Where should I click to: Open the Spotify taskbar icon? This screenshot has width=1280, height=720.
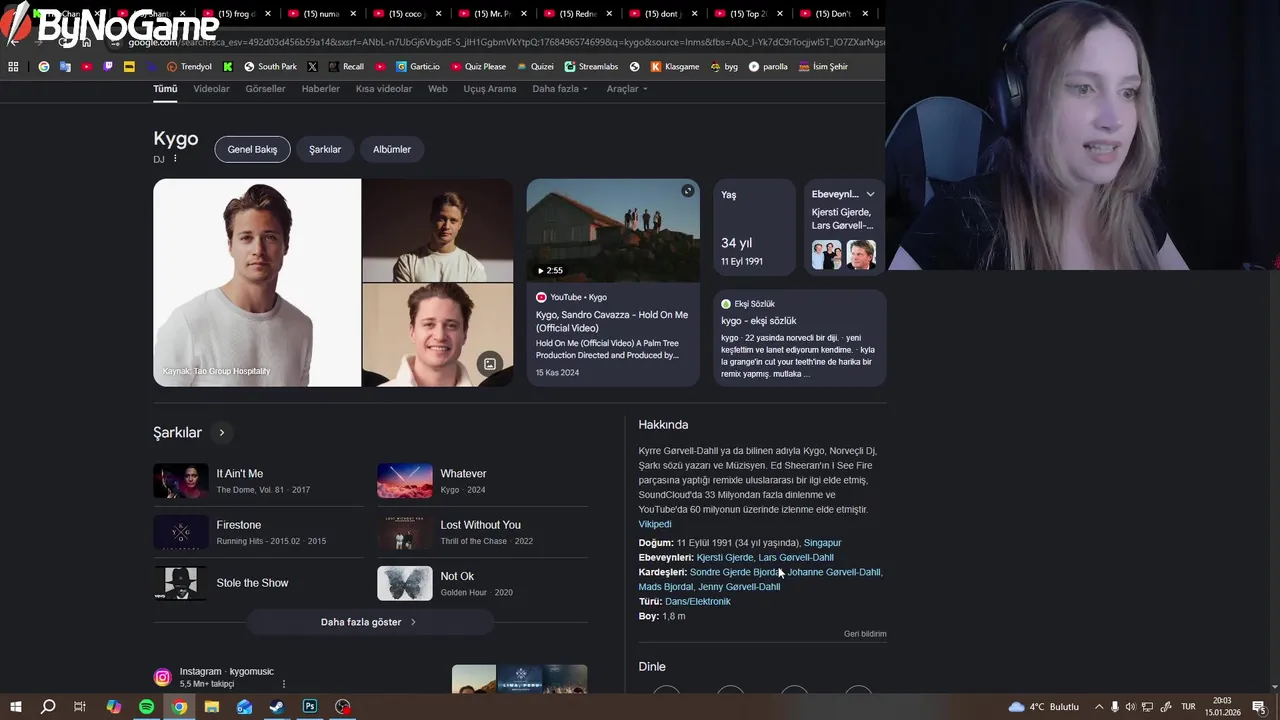[x=146, y=706]
